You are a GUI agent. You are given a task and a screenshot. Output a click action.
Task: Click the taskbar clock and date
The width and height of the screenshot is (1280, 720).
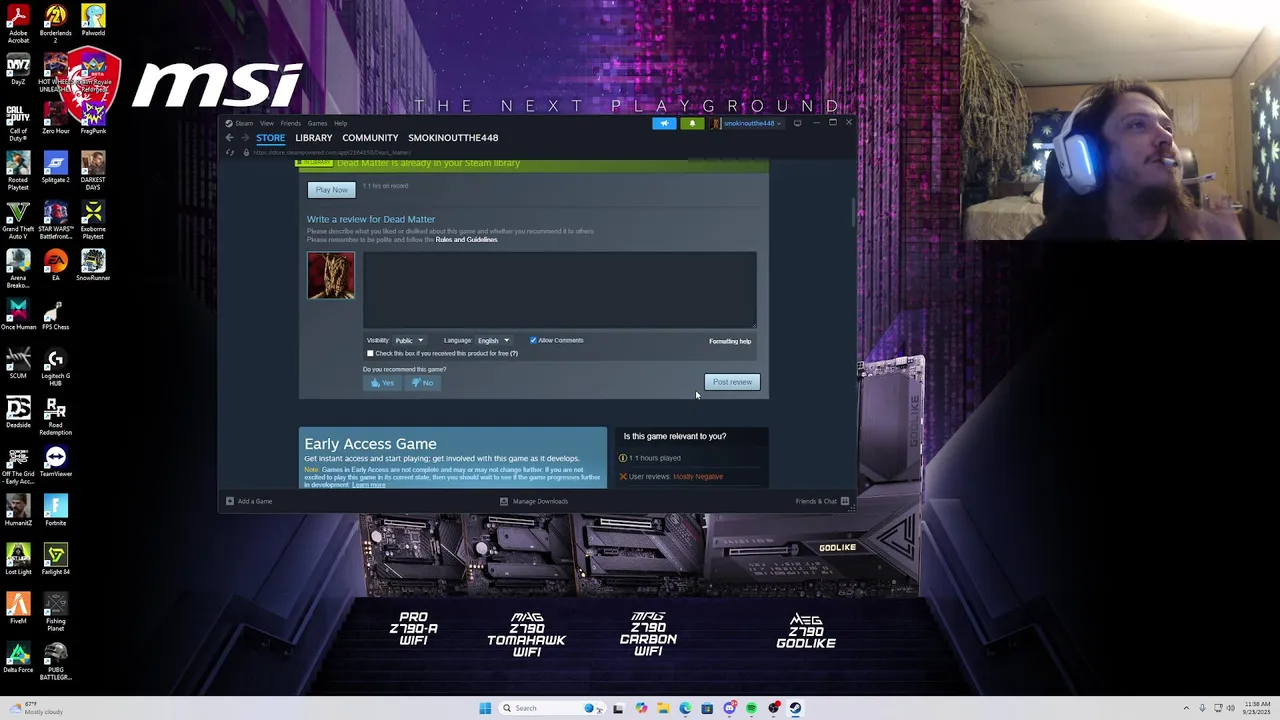[x=1256, y=708]
